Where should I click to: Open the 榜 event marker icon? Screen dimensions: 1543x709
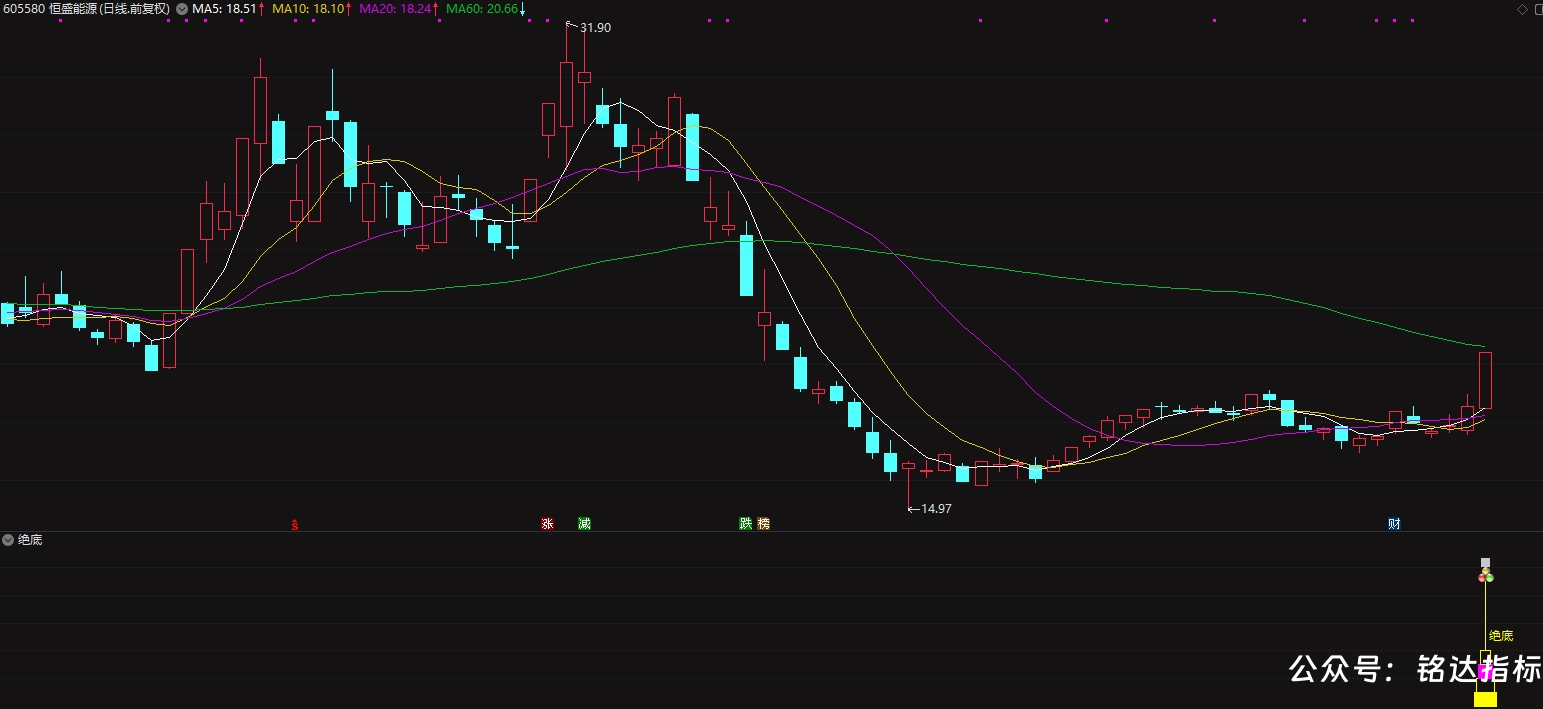click(x=764, y=524)
